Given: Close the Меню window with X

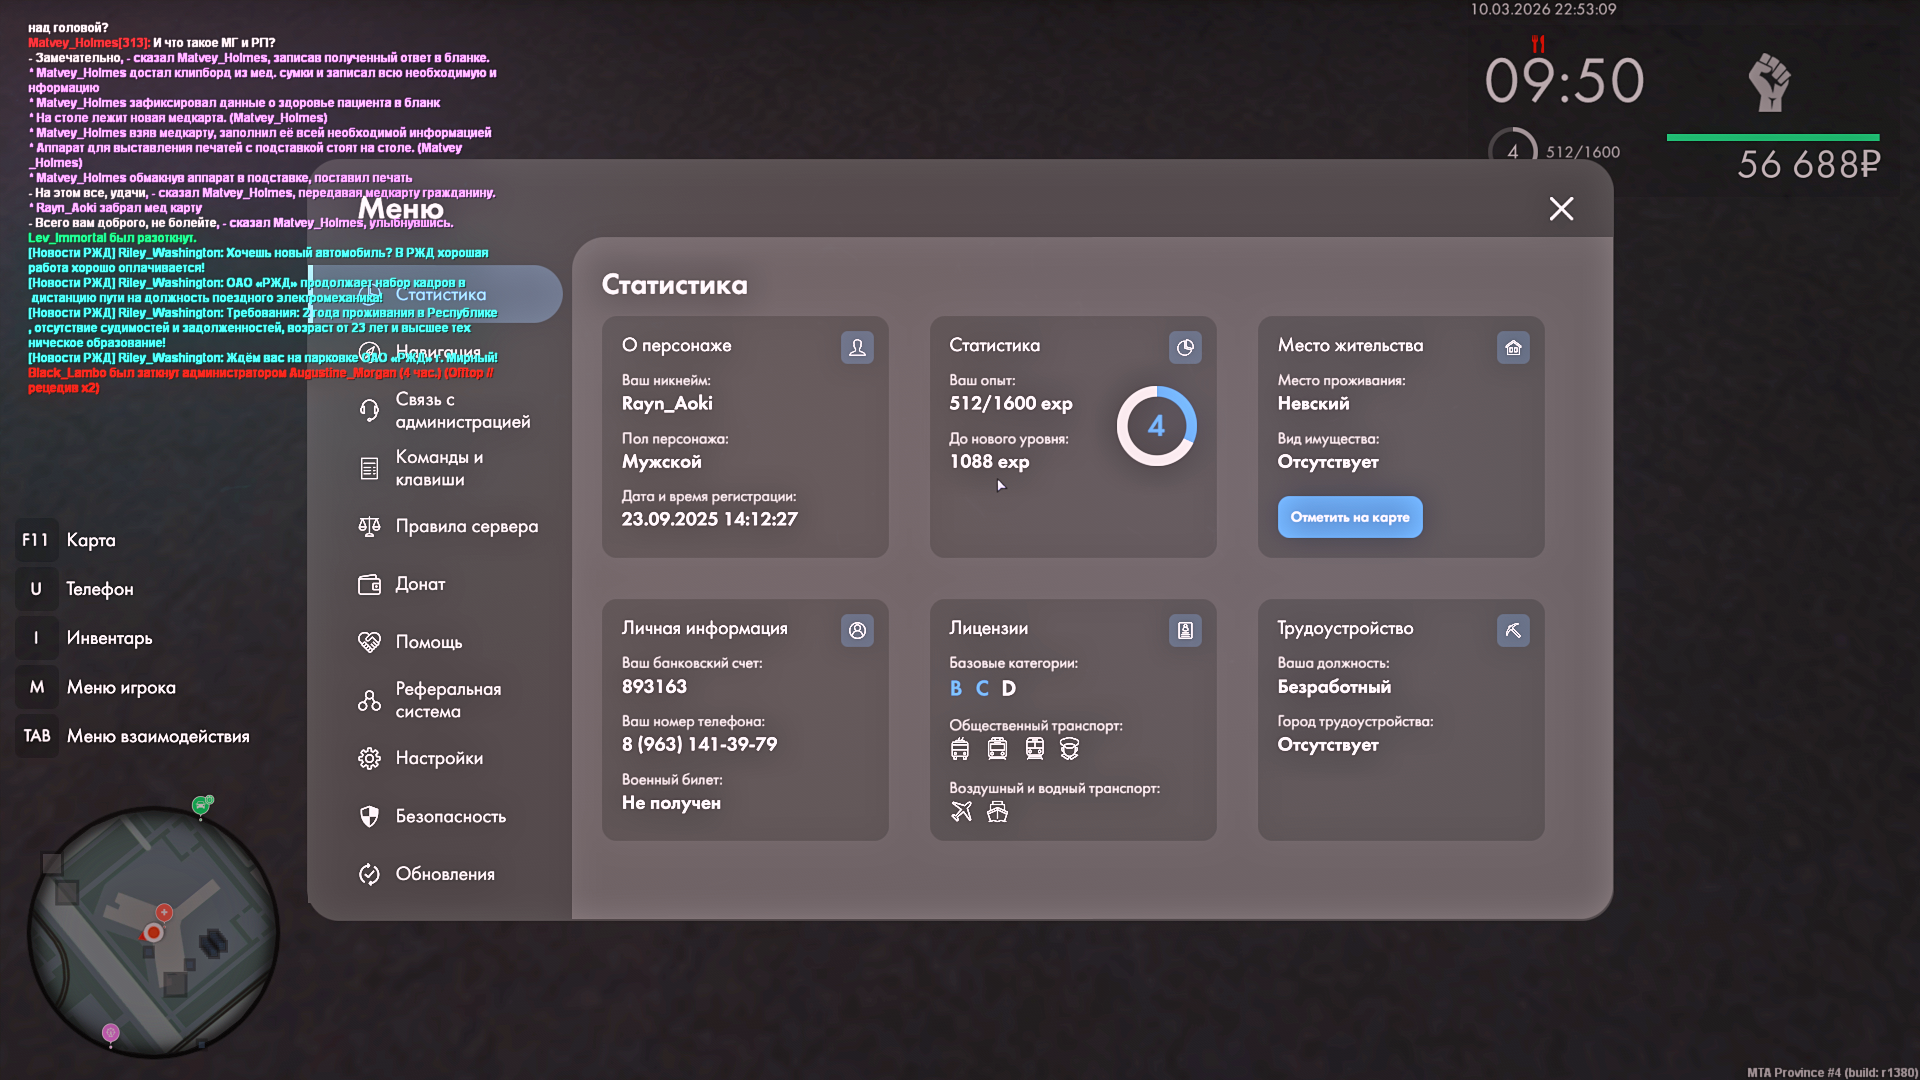Looking at the screenshot, I should [1561, 208].
